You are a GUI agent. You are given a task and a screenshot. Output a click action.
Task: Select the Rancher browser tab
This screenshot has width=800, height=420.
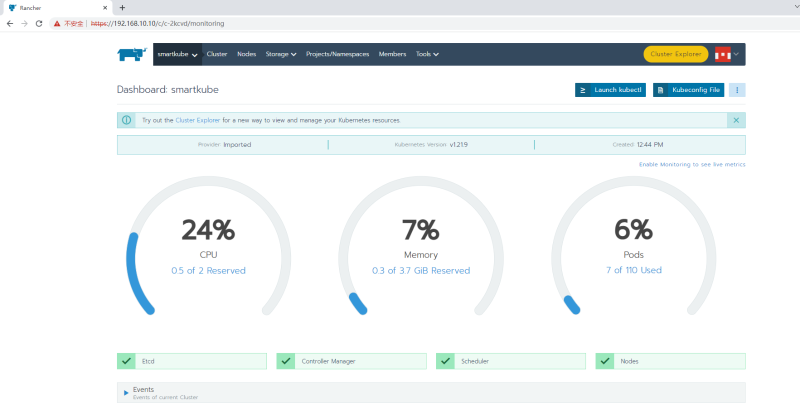(x=56, y=8)
